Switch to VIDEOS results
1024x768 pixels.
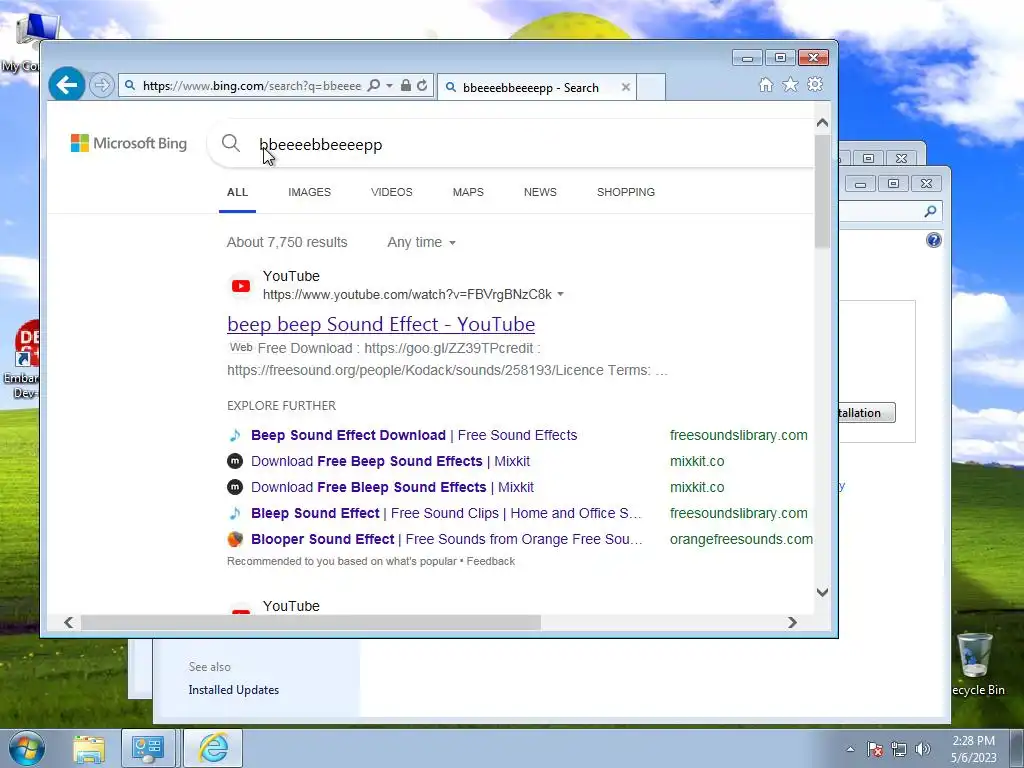[392, 192]
